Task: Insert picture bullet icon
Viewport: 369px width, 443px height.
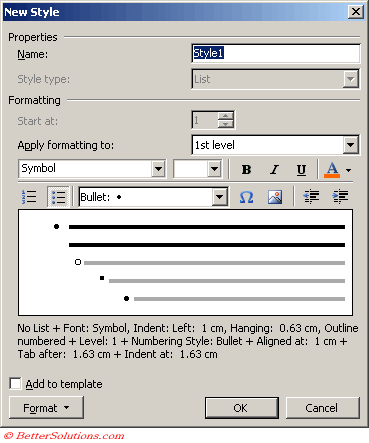Action: (x=275, y=197)
